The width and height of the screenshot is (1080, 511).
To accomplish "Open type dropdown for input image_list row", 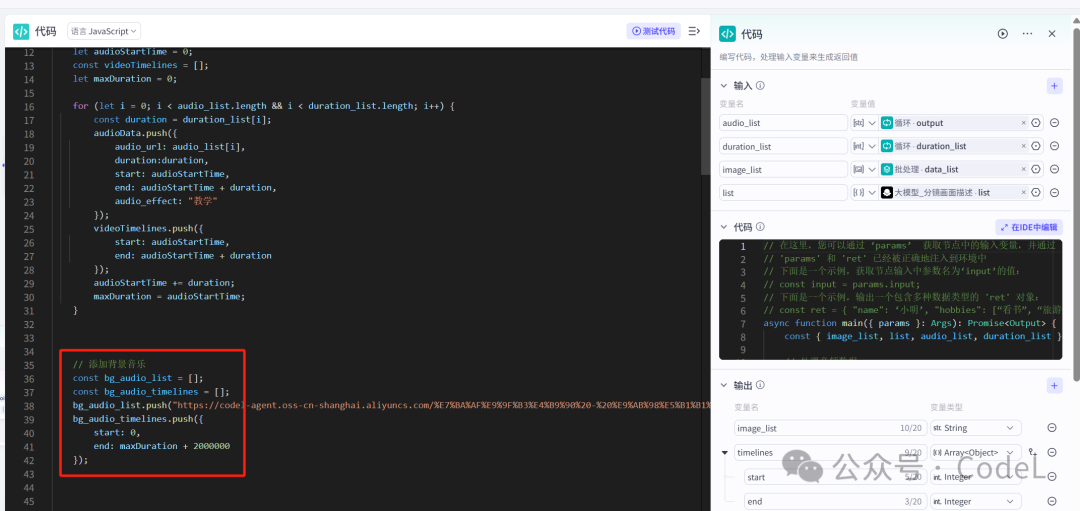I will (864, 169).
